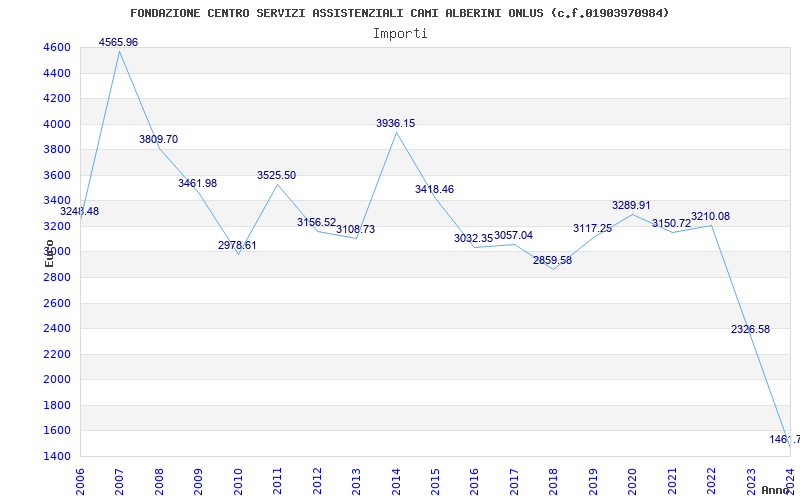Click the chart title mentioning FONDAZIONE CENTRO SERVIZI

399,13
